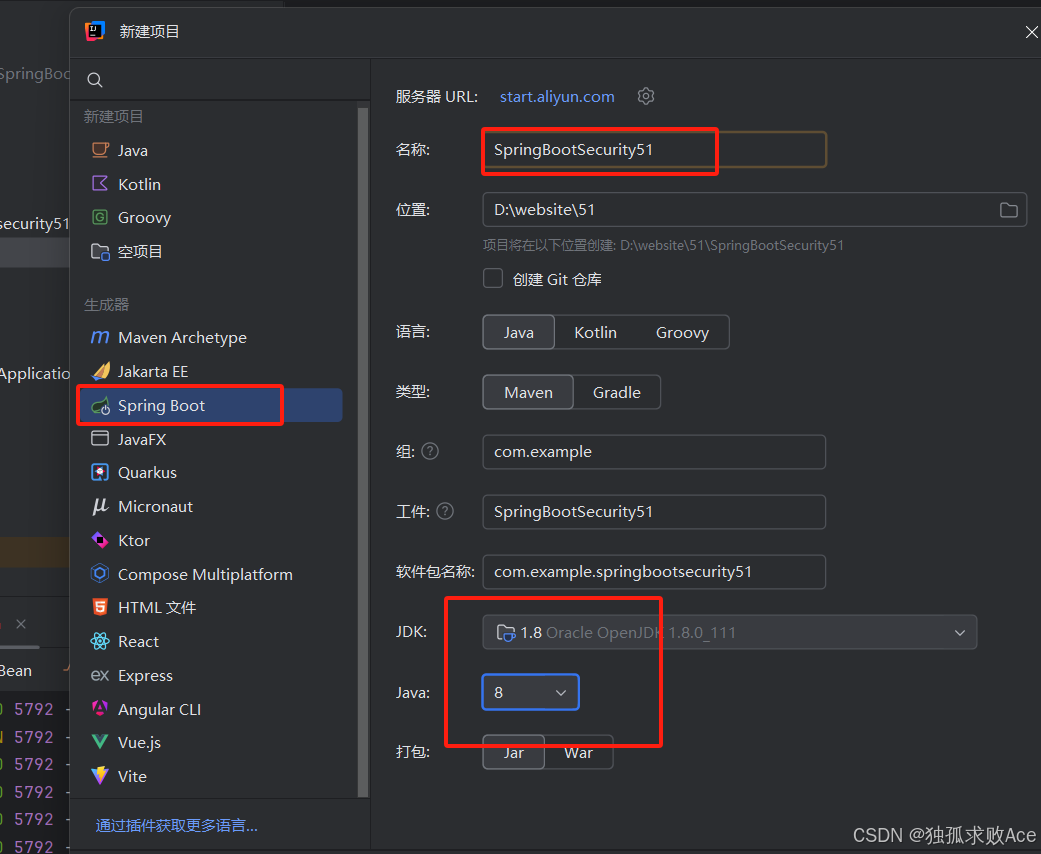1041x854 pixels.
Task: Click the IntelliJ IDEA logo in title bar
Action: (95, 31)
